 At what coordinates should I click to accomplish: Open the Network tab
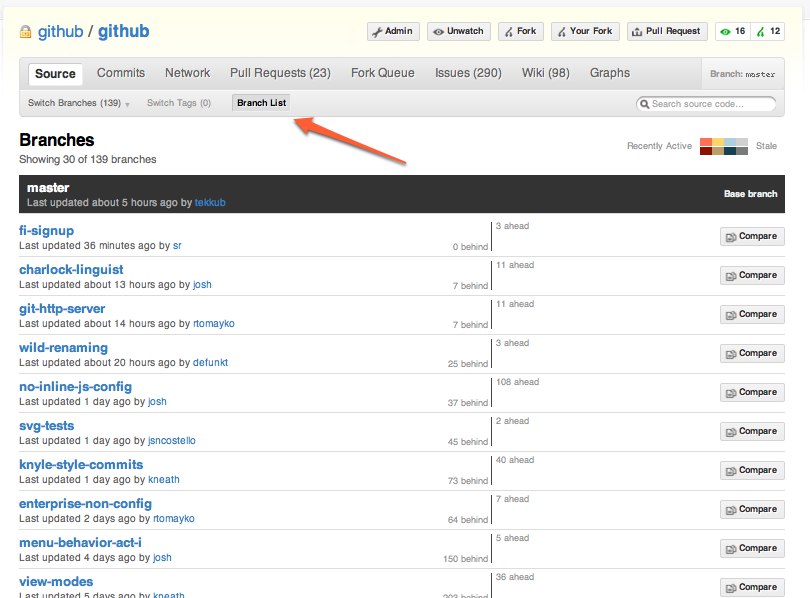point(188,73)
